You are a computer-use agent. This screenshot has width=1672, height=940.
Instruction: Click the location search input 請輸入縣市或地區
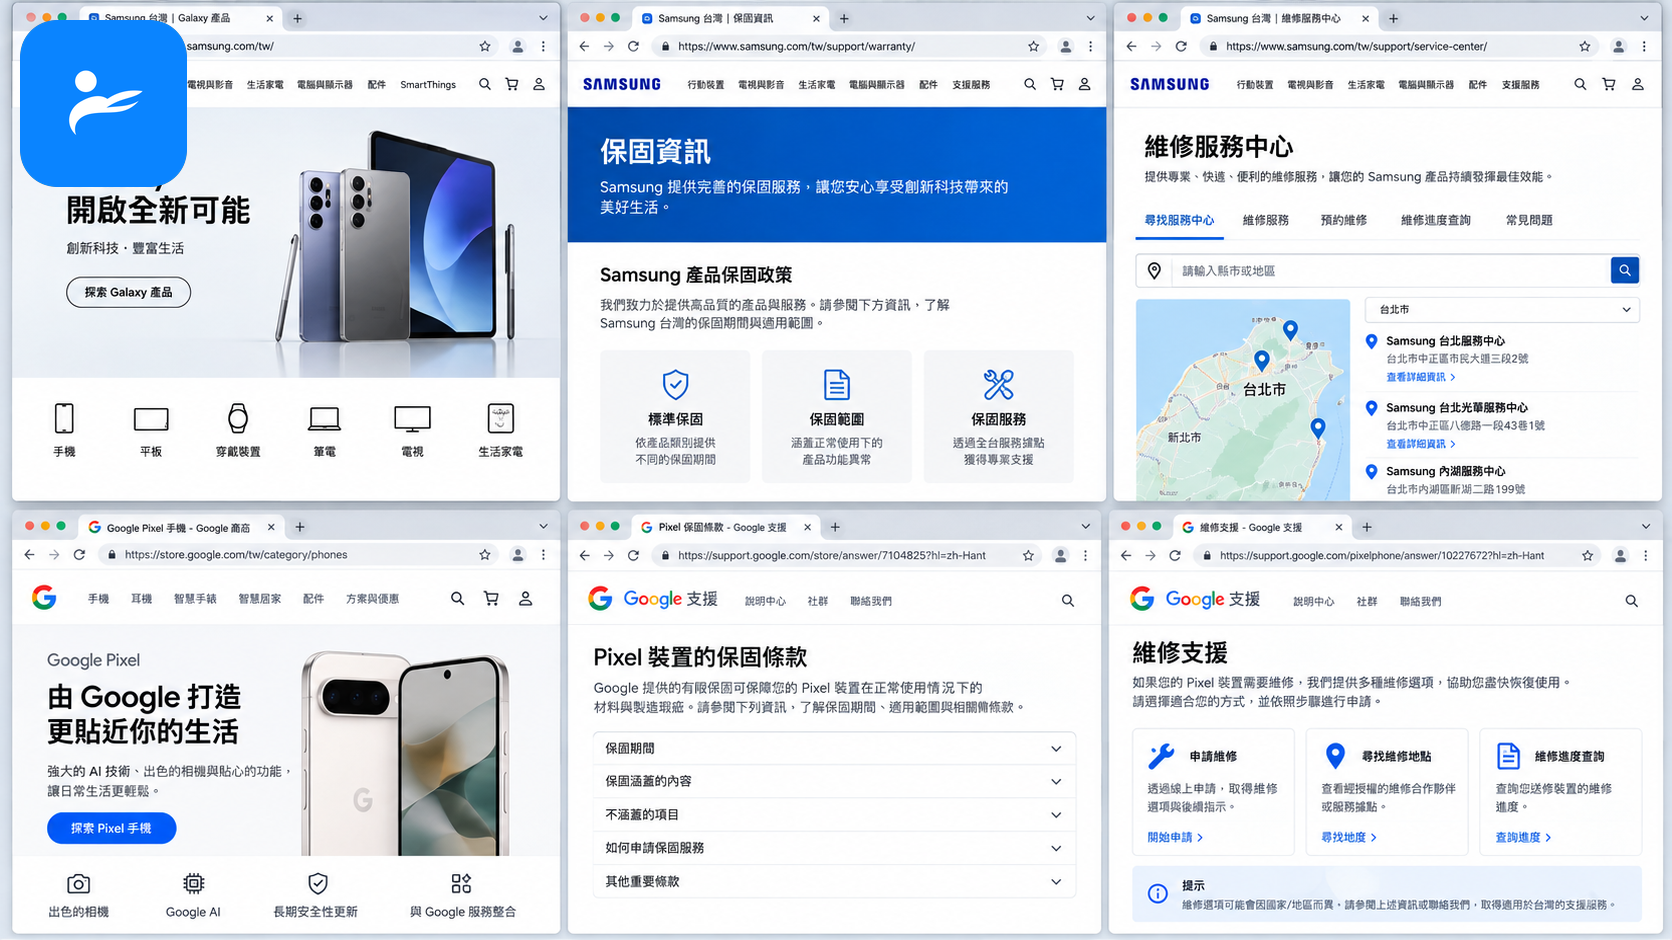tap(1390, 271)
